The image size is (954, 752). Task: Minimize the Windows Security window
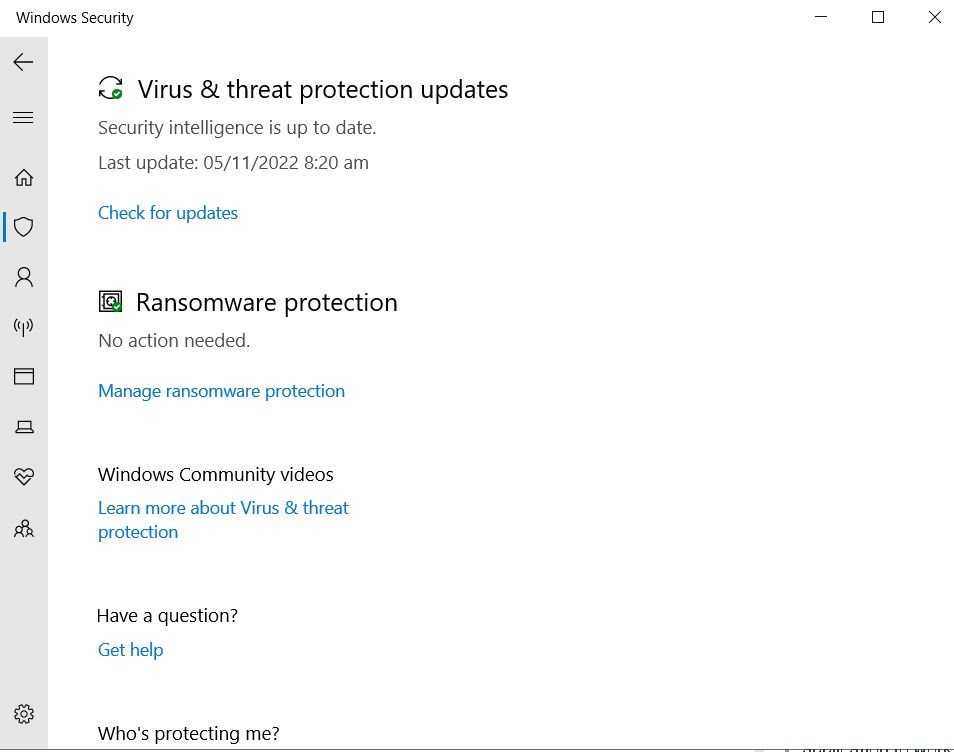821,17
